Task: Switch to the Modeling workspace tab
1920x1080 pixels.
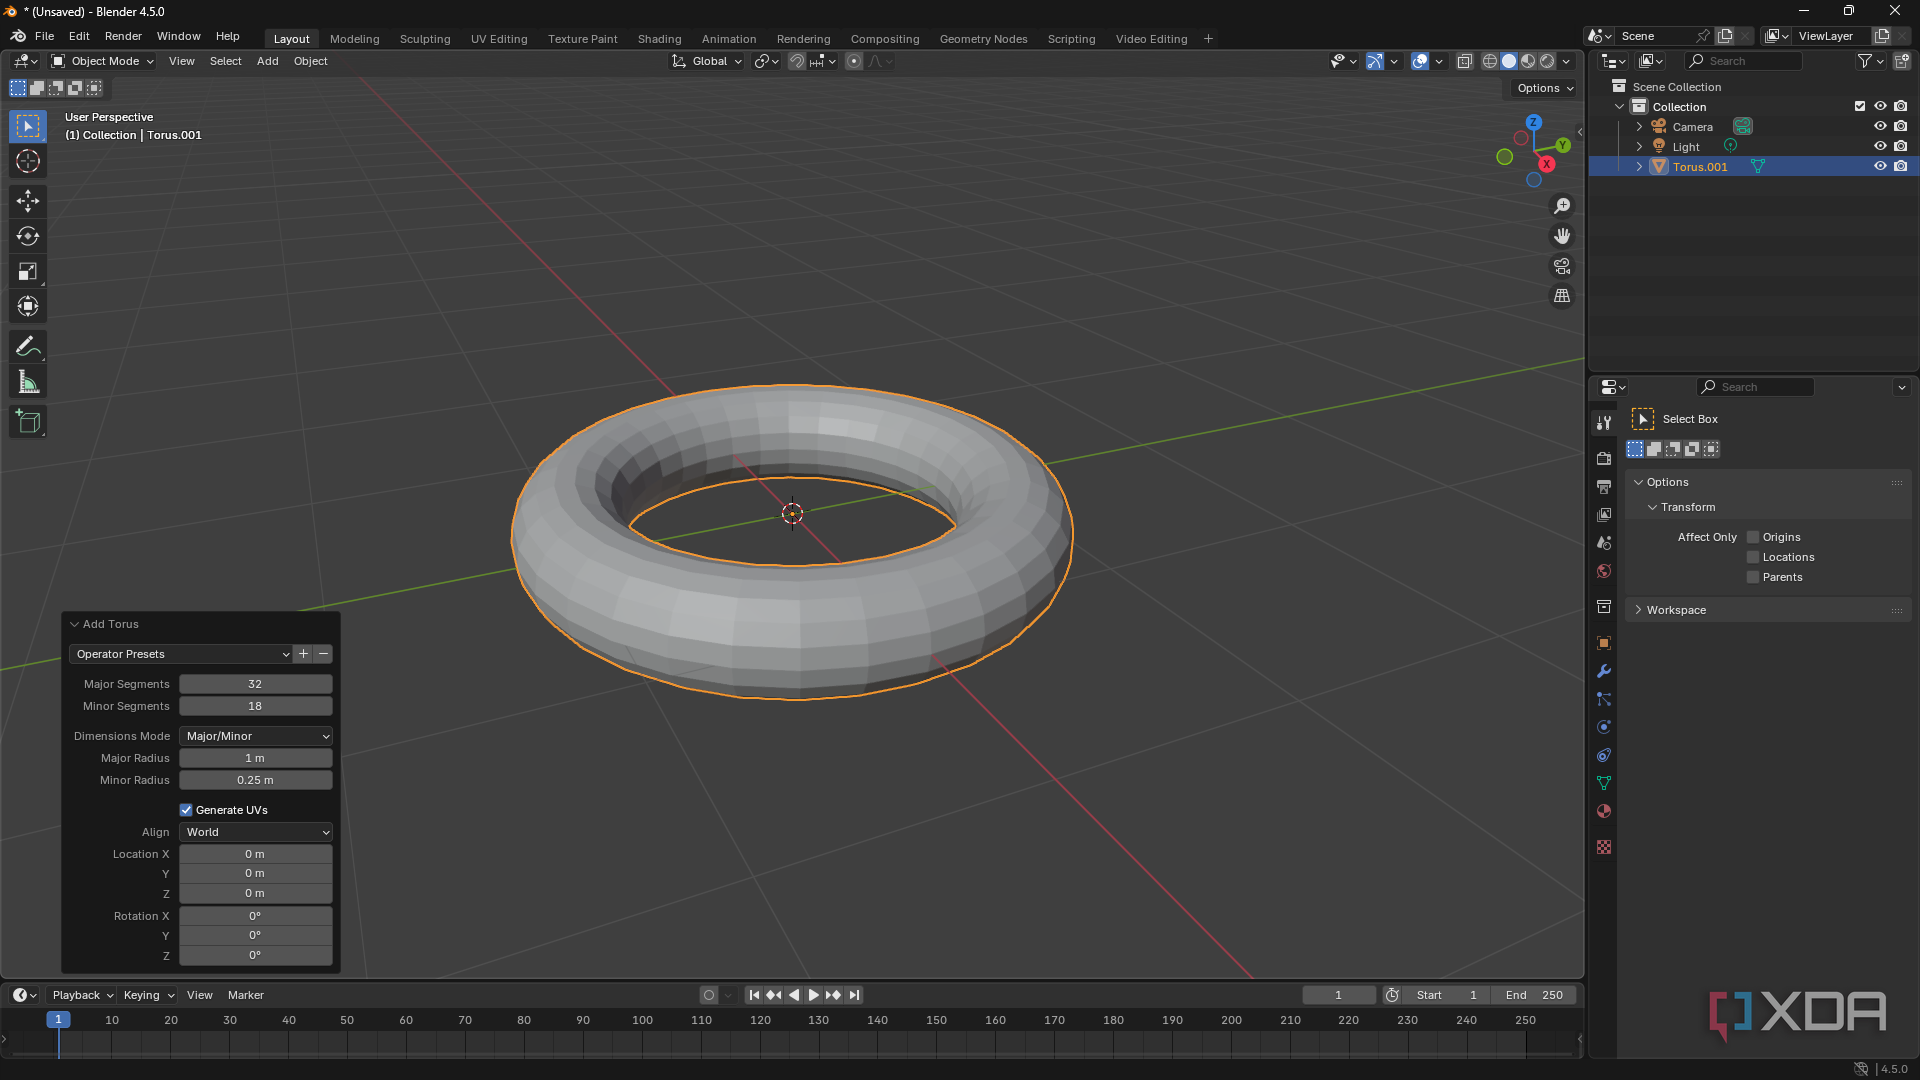Action: 354,39
